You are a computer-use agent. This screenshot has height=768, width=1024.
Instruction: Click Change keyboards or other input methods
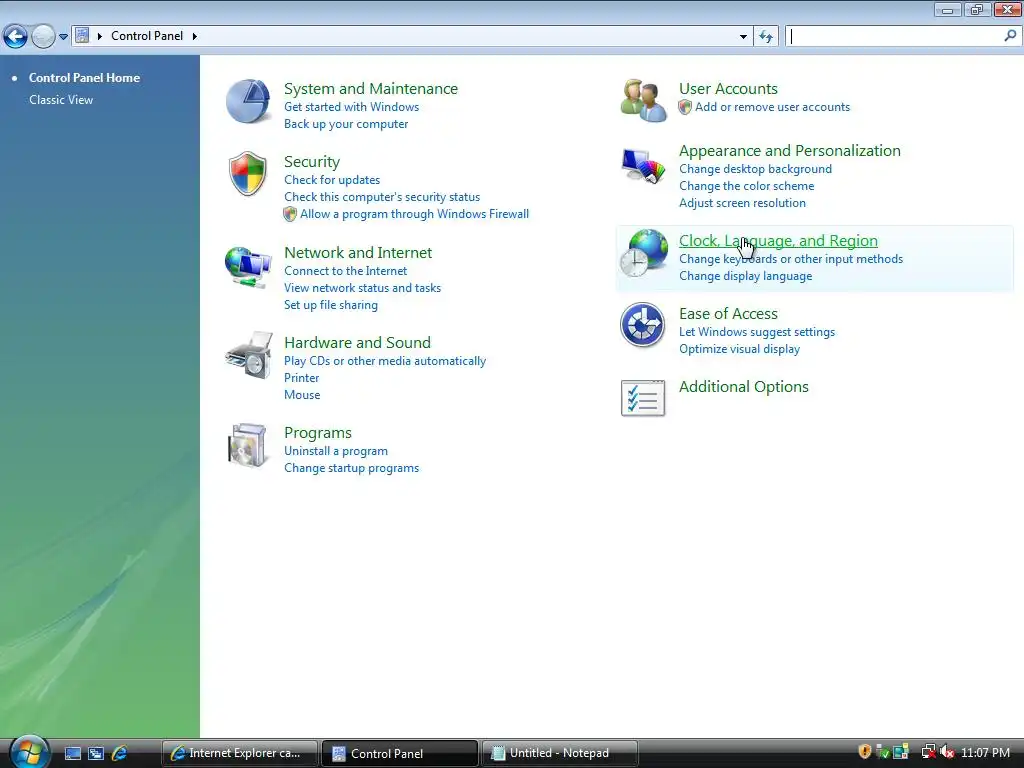791,259
